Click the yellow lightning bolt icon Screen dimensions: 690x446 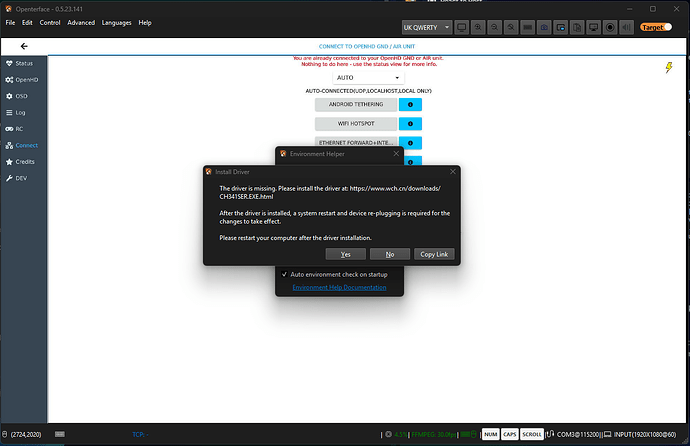[x=668, y=67]
